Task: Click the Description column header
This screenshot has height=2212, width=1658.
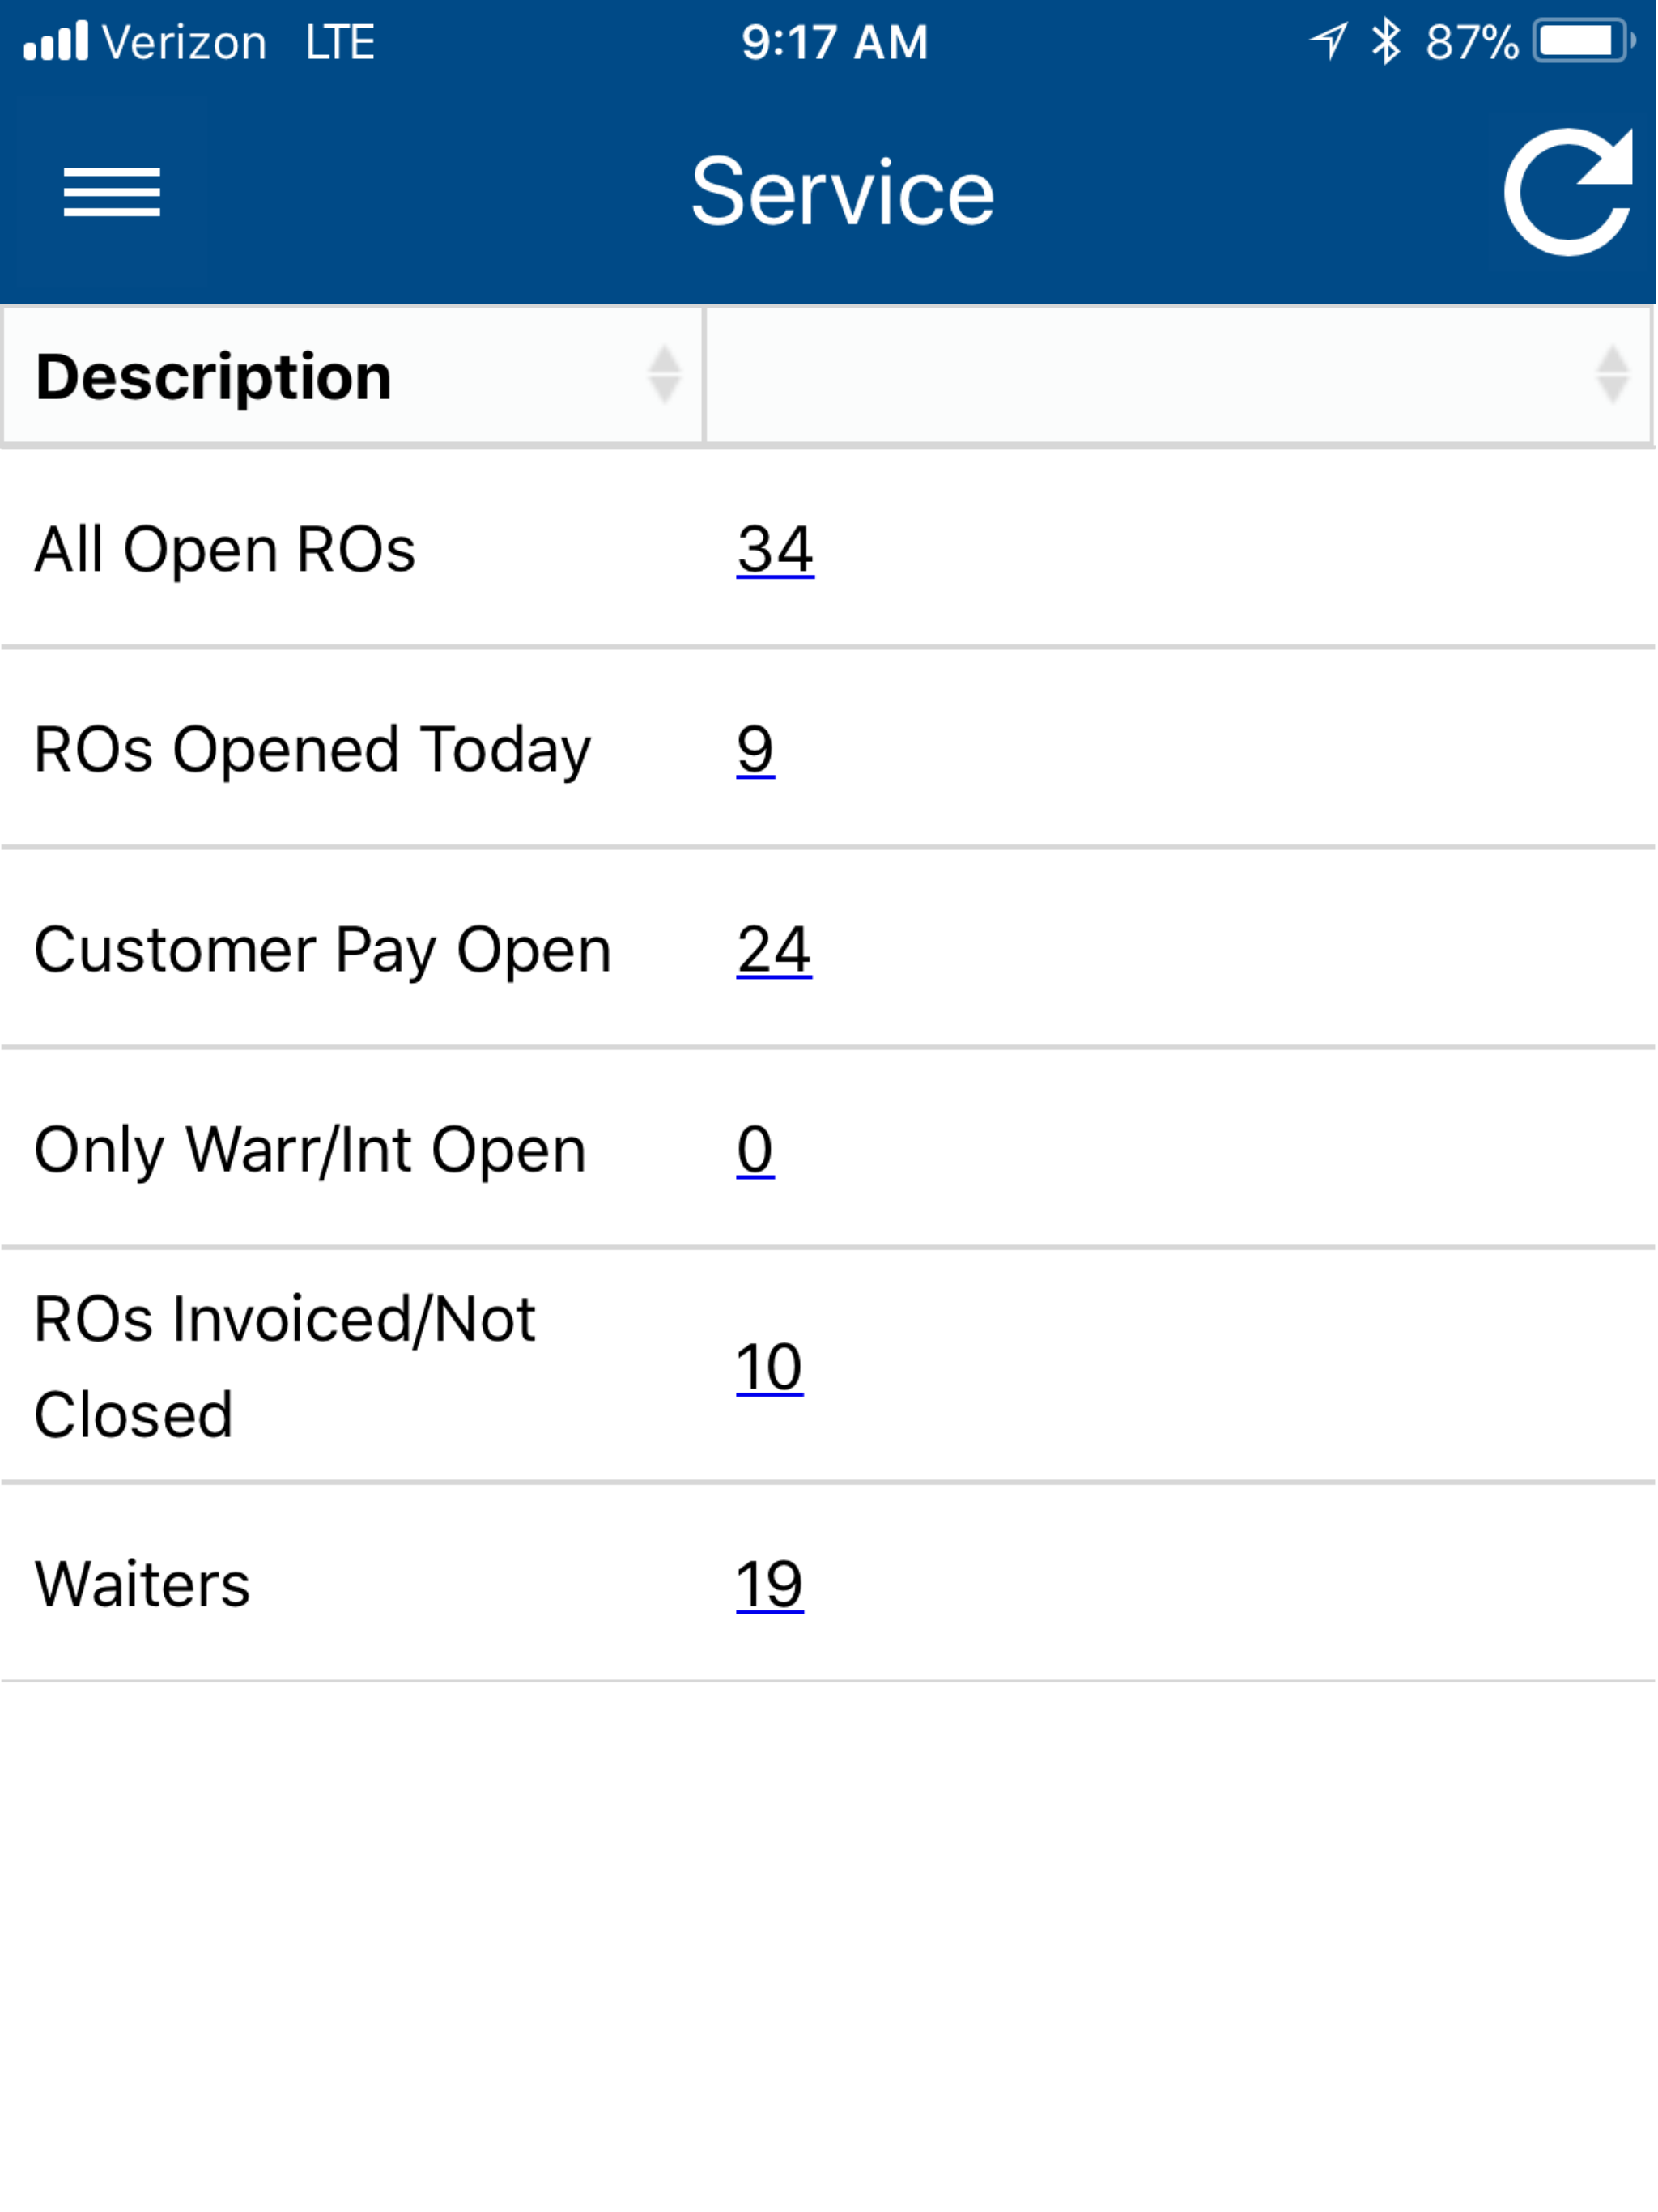Action: pyautogui.click(x=353, y=375)
